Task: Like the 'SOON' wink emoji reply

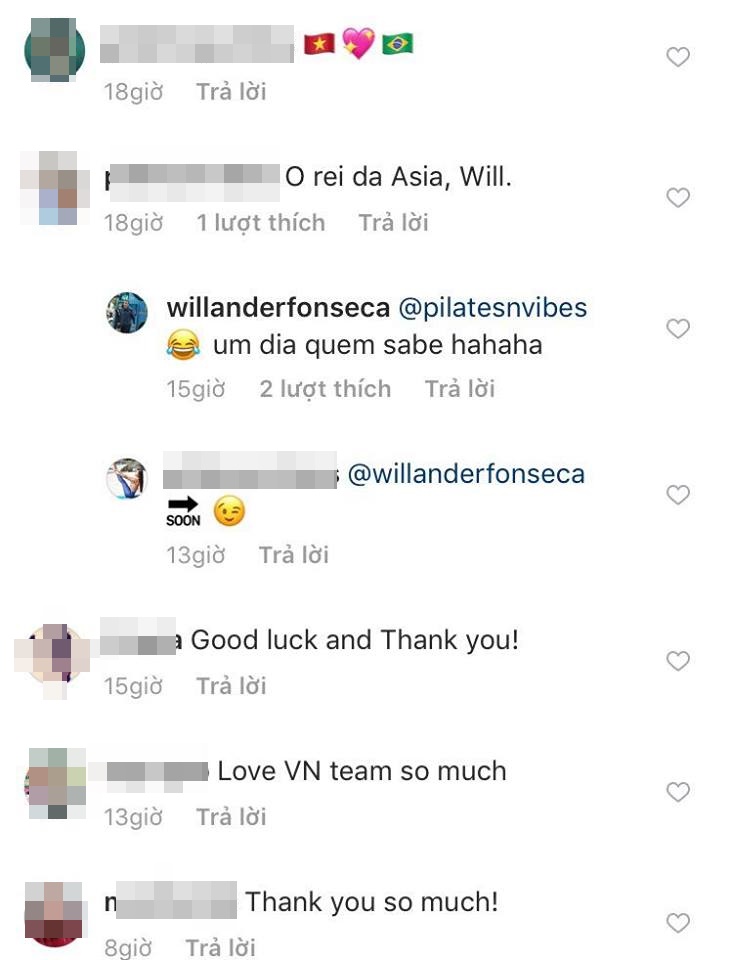Action: click(678, 494)
